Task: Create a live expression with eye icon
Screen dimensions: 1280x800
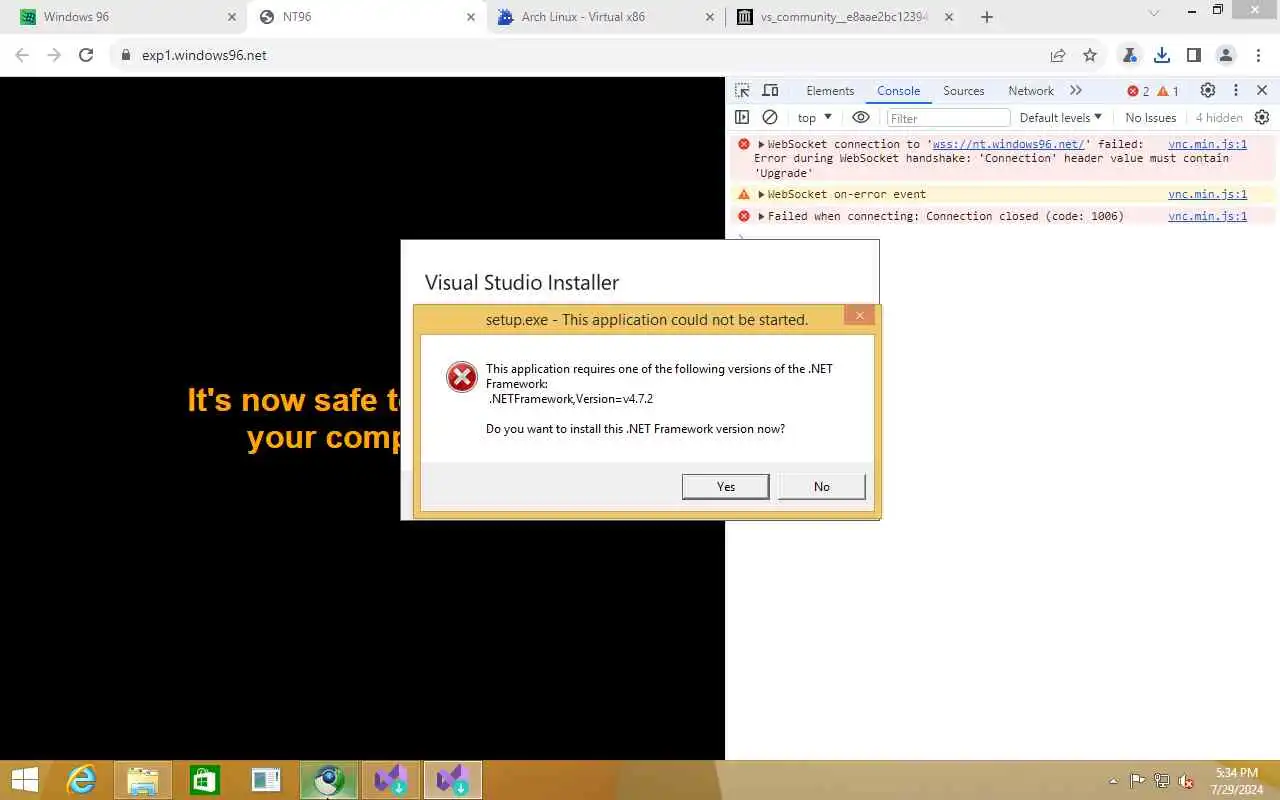Action: 861,117
